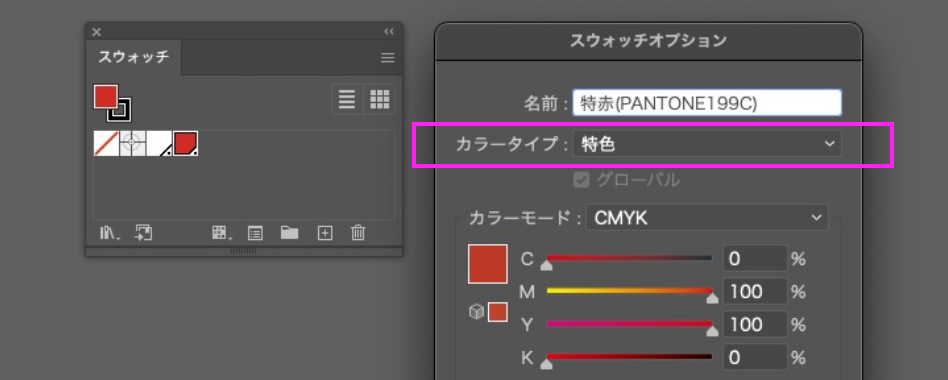
Task: Switch swatches to list view
Action: 347,98
